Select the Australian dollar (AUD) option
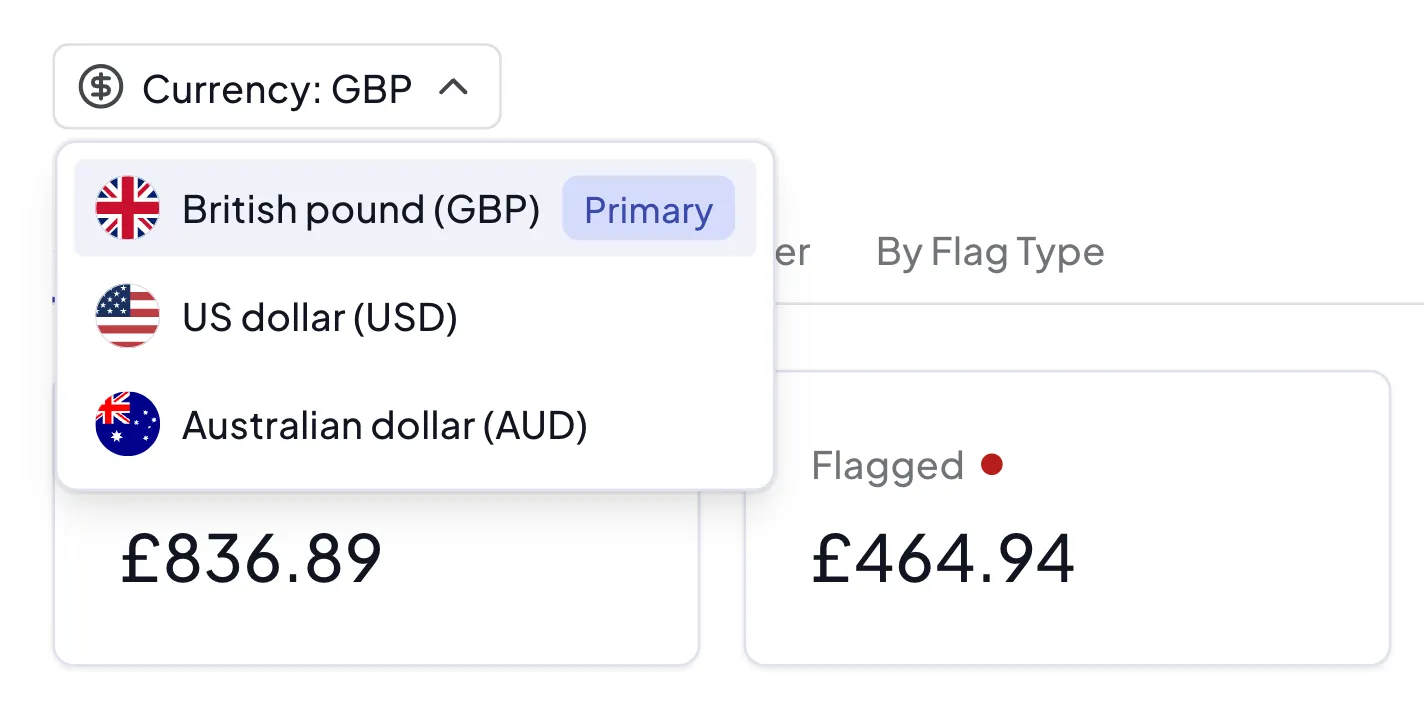 (x=385, y=424)
